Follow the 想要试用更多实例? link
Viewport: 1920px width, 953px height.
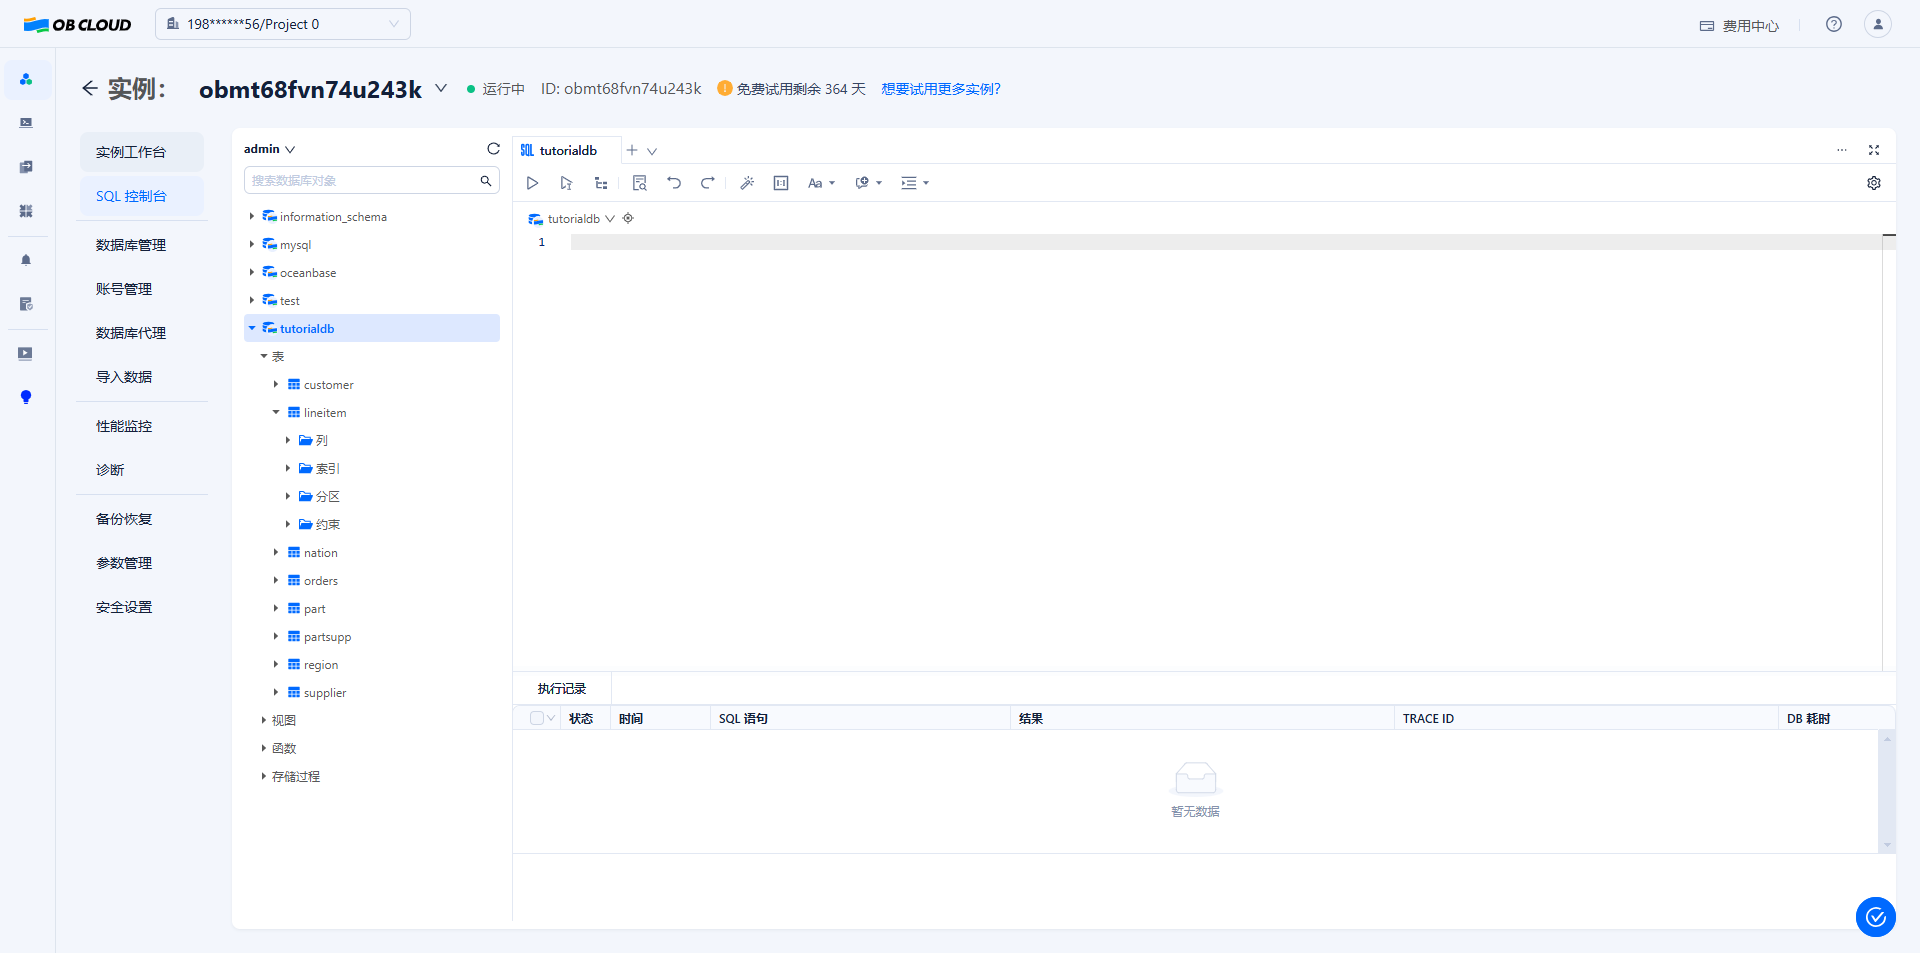(941, 89)
